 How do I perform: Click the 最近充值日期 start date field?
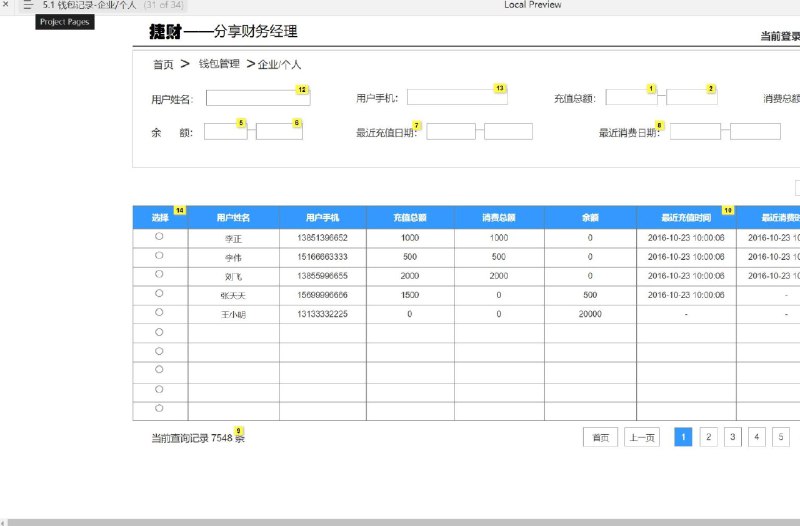point(451,132)
